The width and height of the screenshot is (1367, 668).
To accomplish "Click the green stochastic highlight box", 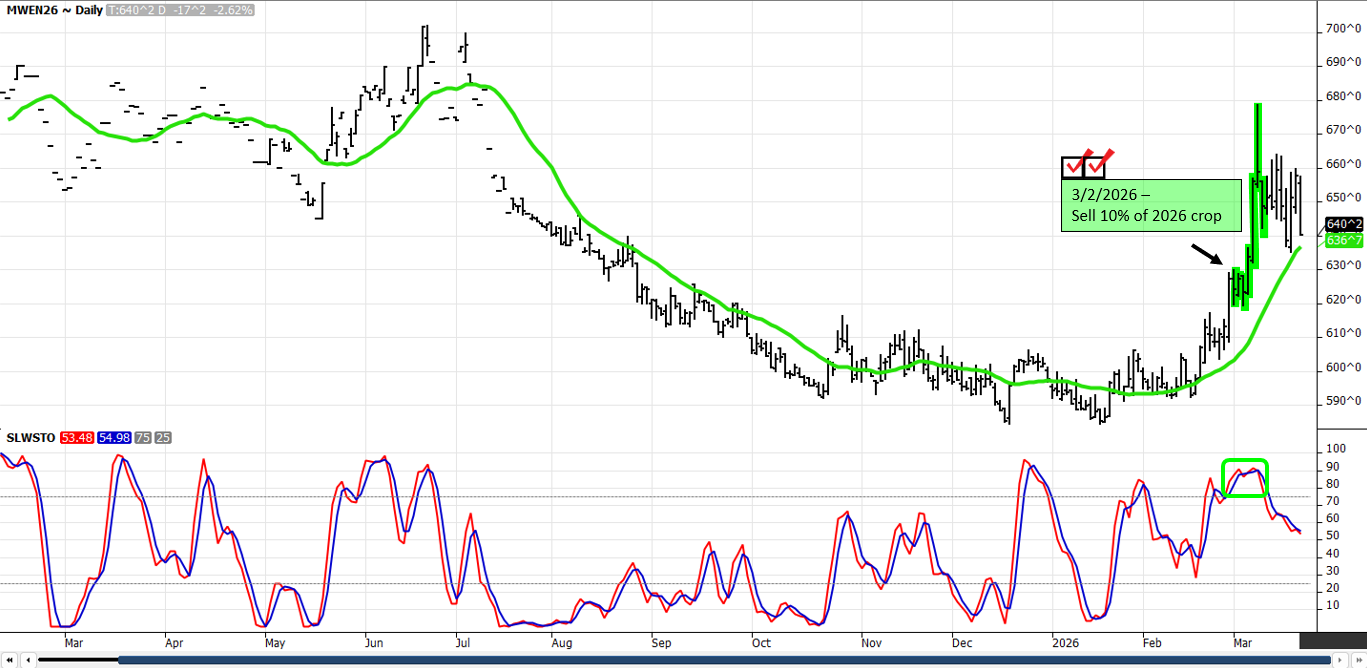I will (x=1245, y=478).
